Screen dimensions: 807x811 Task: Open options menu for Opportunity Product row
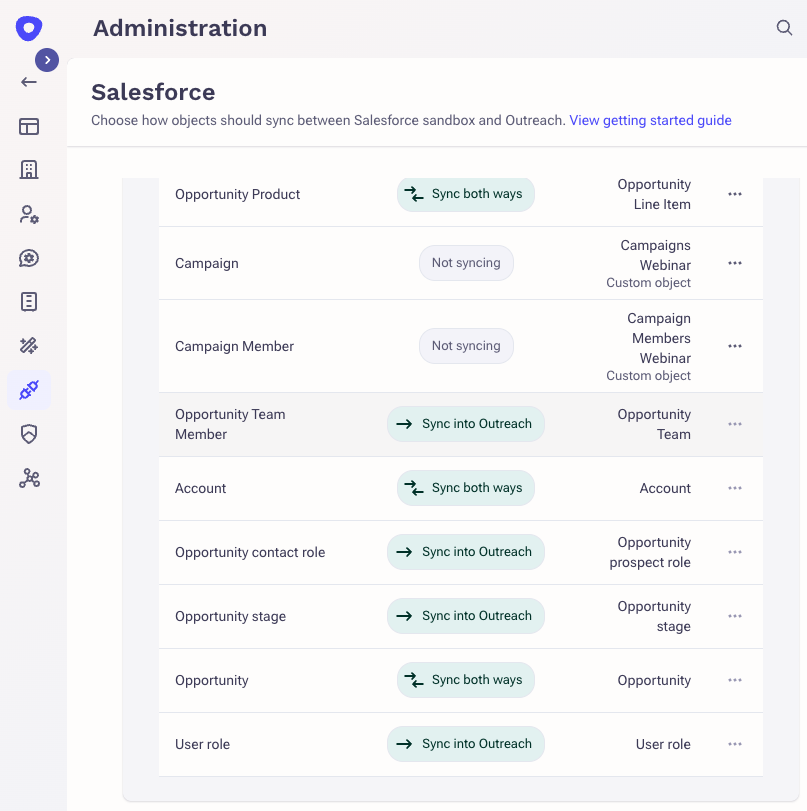pos(735,194)
